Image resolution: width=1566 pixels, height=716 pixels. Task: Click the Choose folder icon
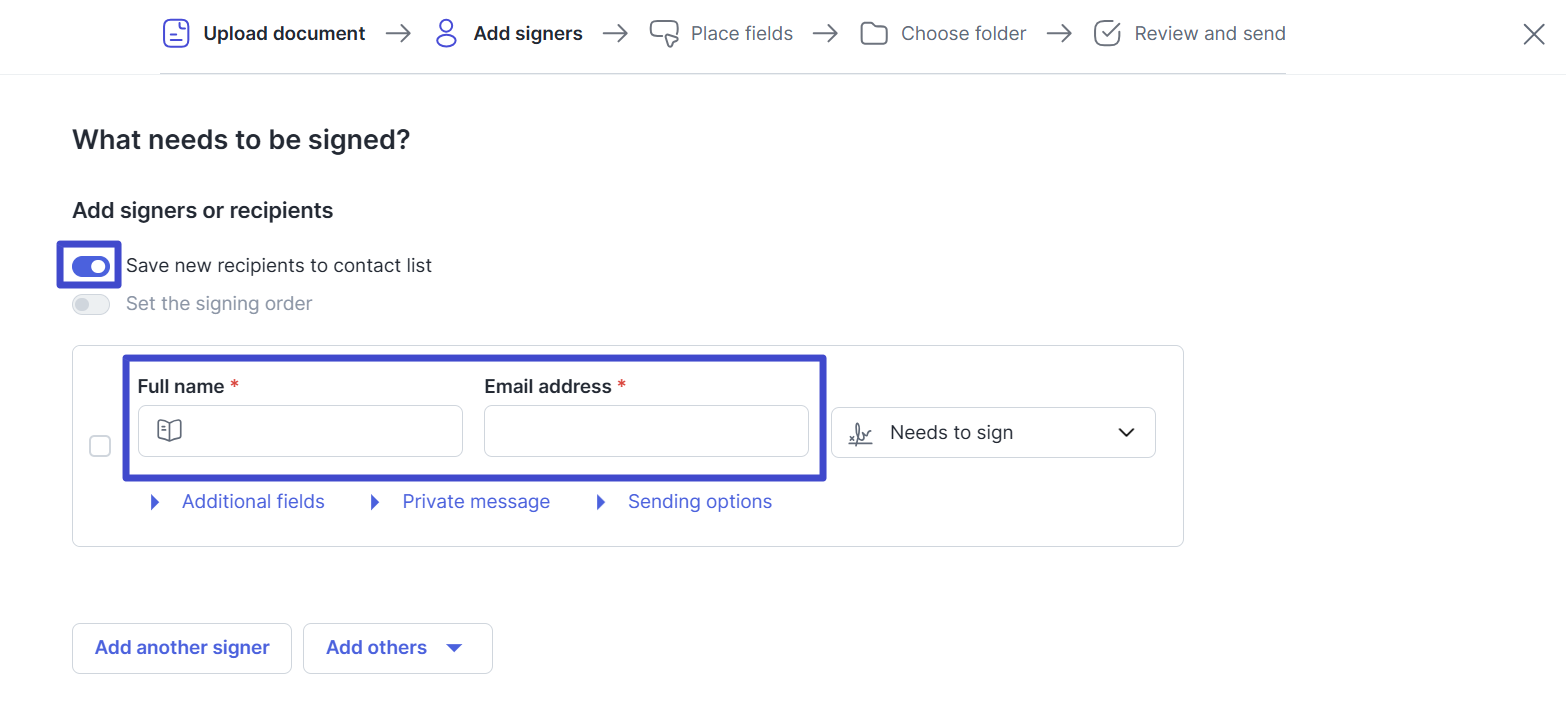click(x=874, y=34)
